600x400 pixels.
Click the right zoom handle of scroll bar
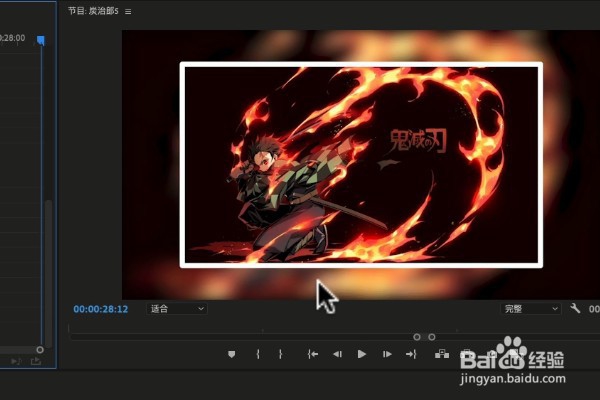click(x=432, y=337)
